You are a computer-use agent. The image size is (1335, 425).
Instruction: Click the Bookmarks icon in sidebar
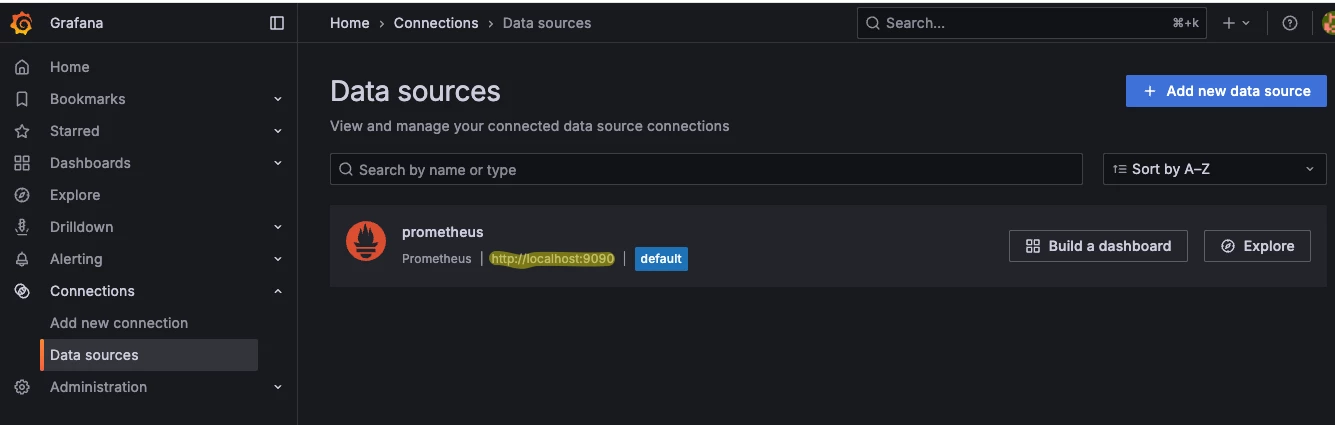pyautogui.click(x=22, y=99)
